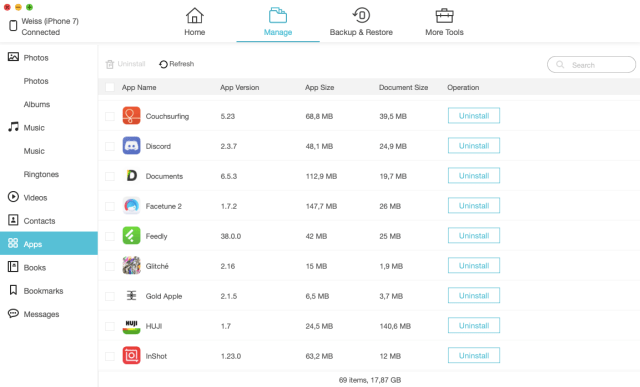
Task: Select the Discord app icon
Action: (x=131, y=146)
